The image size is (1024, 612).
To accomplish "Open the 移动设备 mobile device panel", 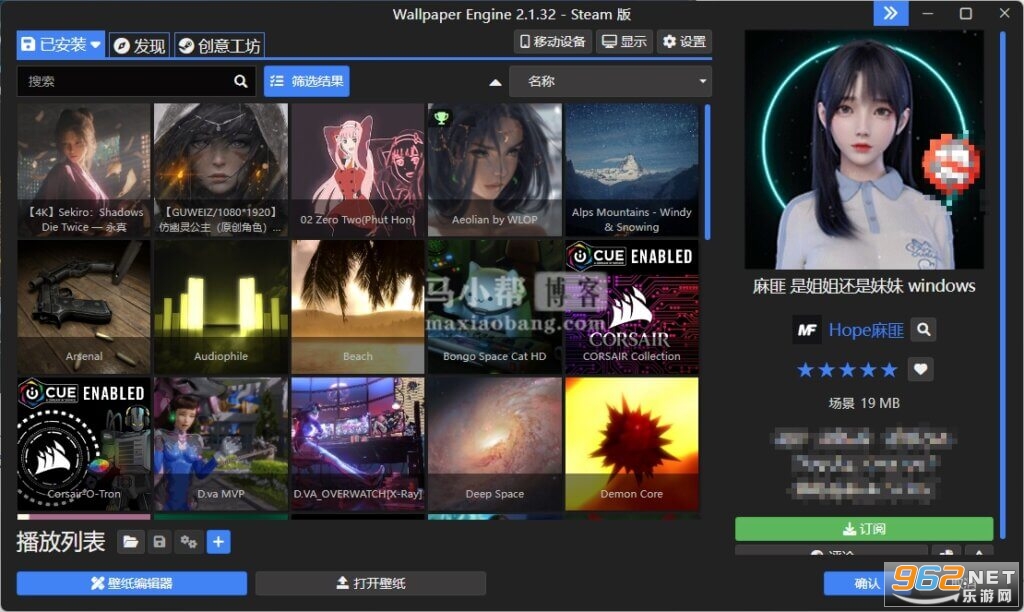I will pos(553,42).
